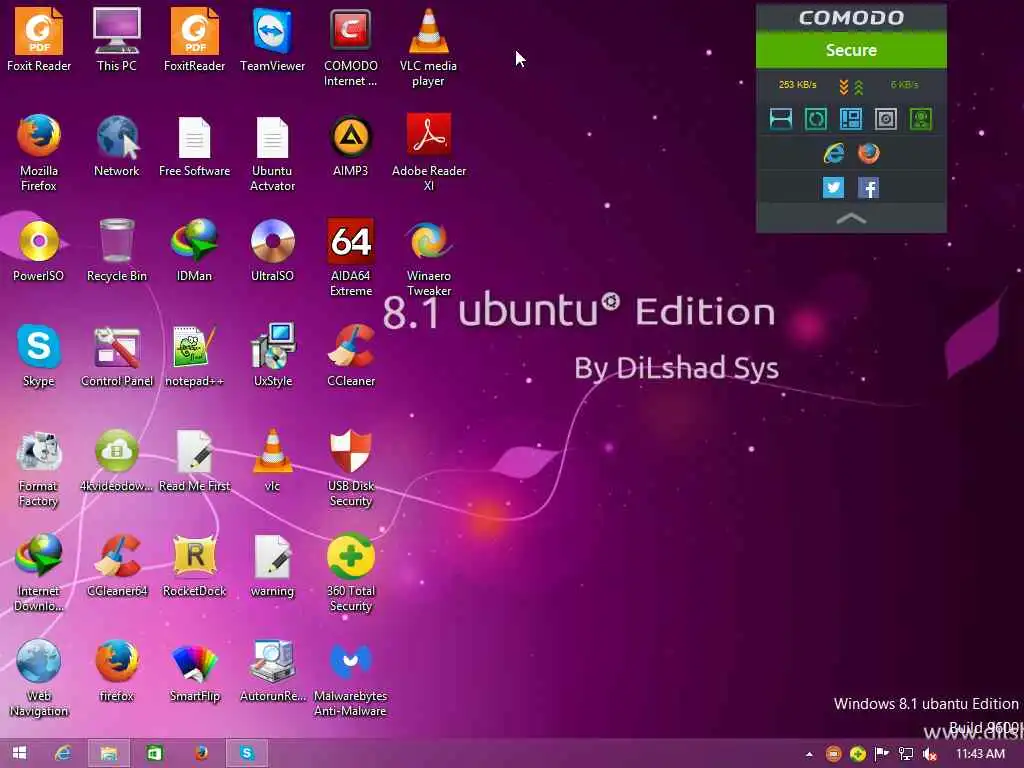Launch CCleaner desktop icon
This screenshot has width=1024, height=768.
[351, 355]
